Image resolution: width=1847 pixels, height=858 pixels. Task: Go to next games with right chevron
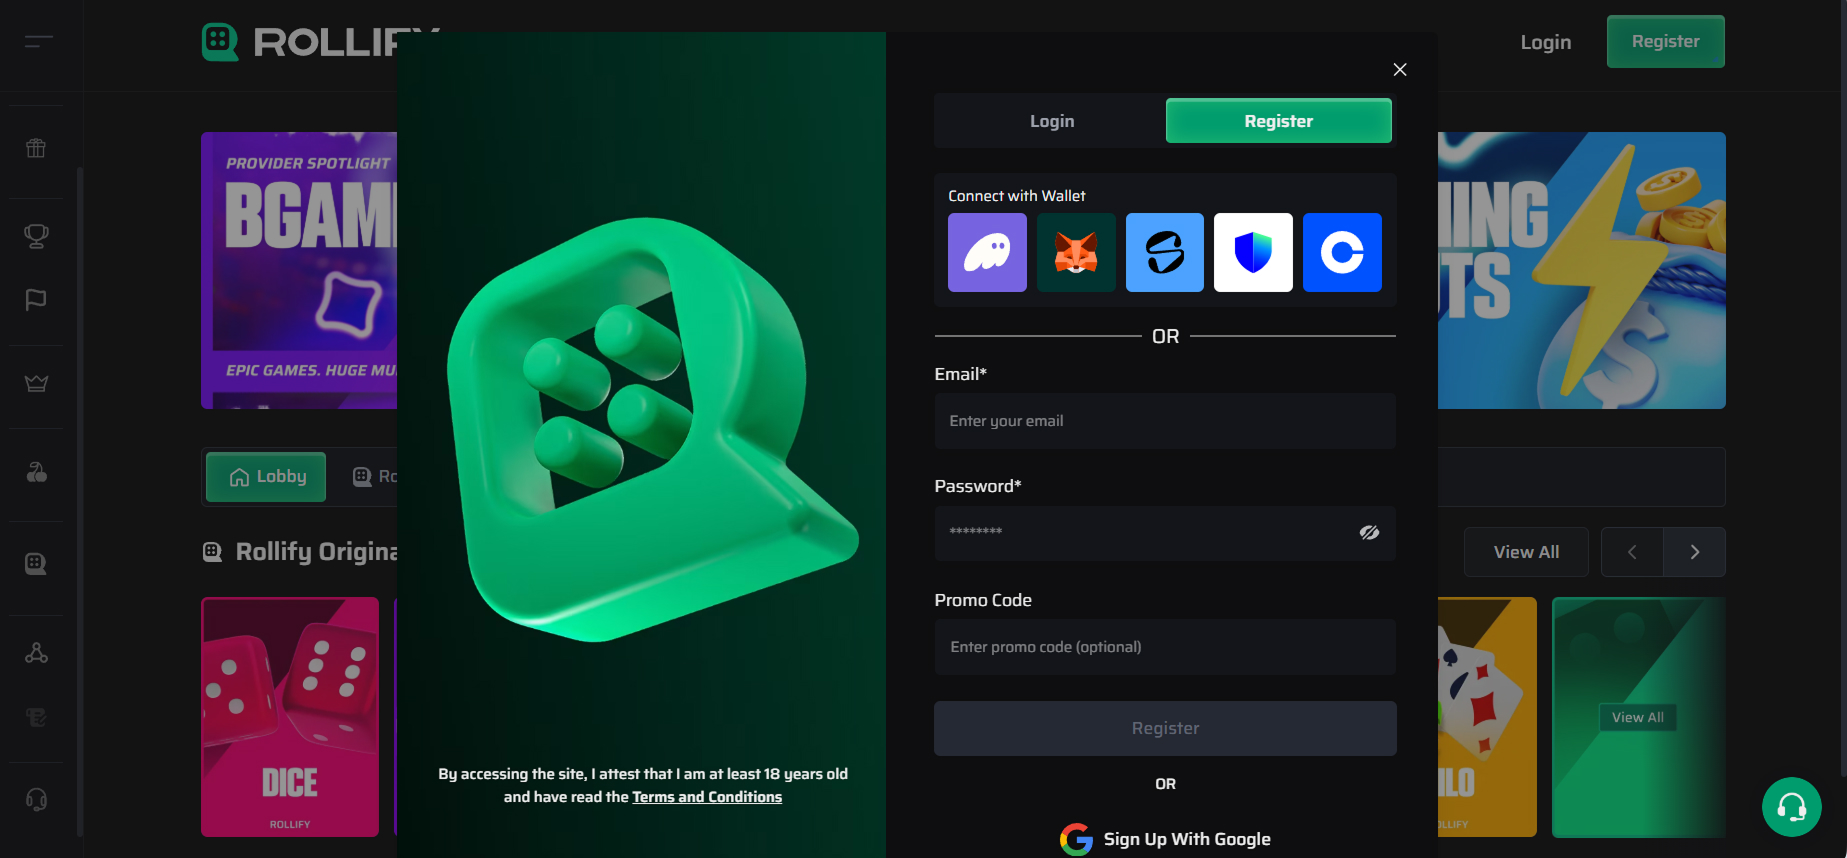pyautogui.click(x=1694, y=552)
